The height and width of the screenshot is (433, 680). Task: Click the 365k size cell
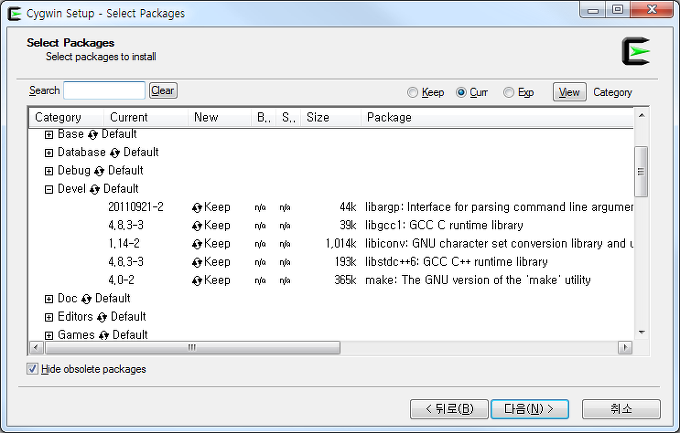(345, 280)
